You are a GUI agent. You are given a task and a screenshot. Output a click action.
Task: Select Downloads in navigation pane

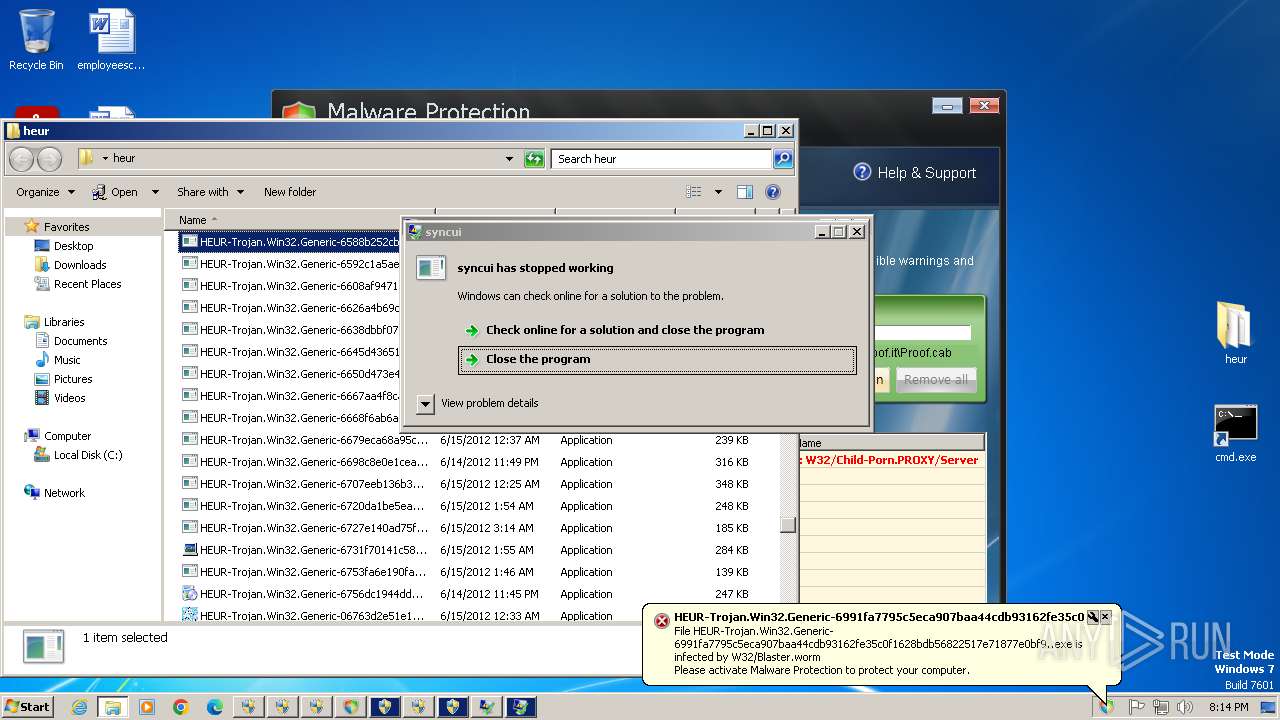pyautogui.click(x=80, y=265)
